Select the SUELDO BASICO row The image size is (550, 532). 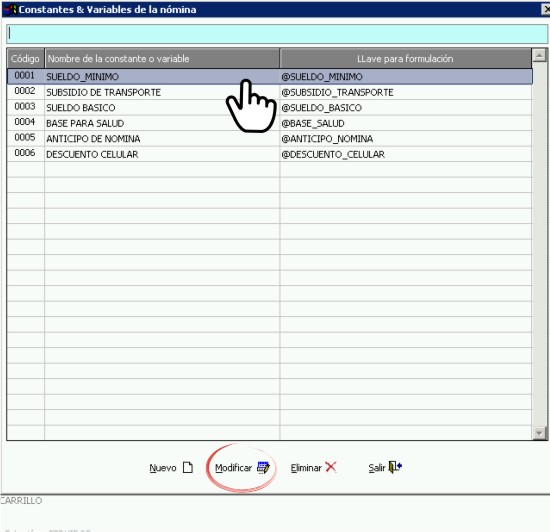pyautogui.click(x=269, y=108)
